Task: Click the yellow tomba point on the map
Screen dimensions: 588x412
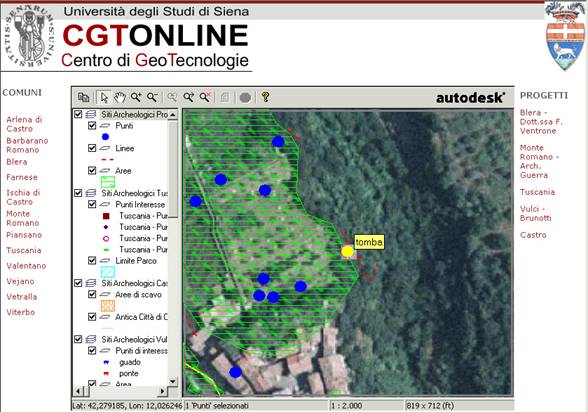Action: pos(347,252)
